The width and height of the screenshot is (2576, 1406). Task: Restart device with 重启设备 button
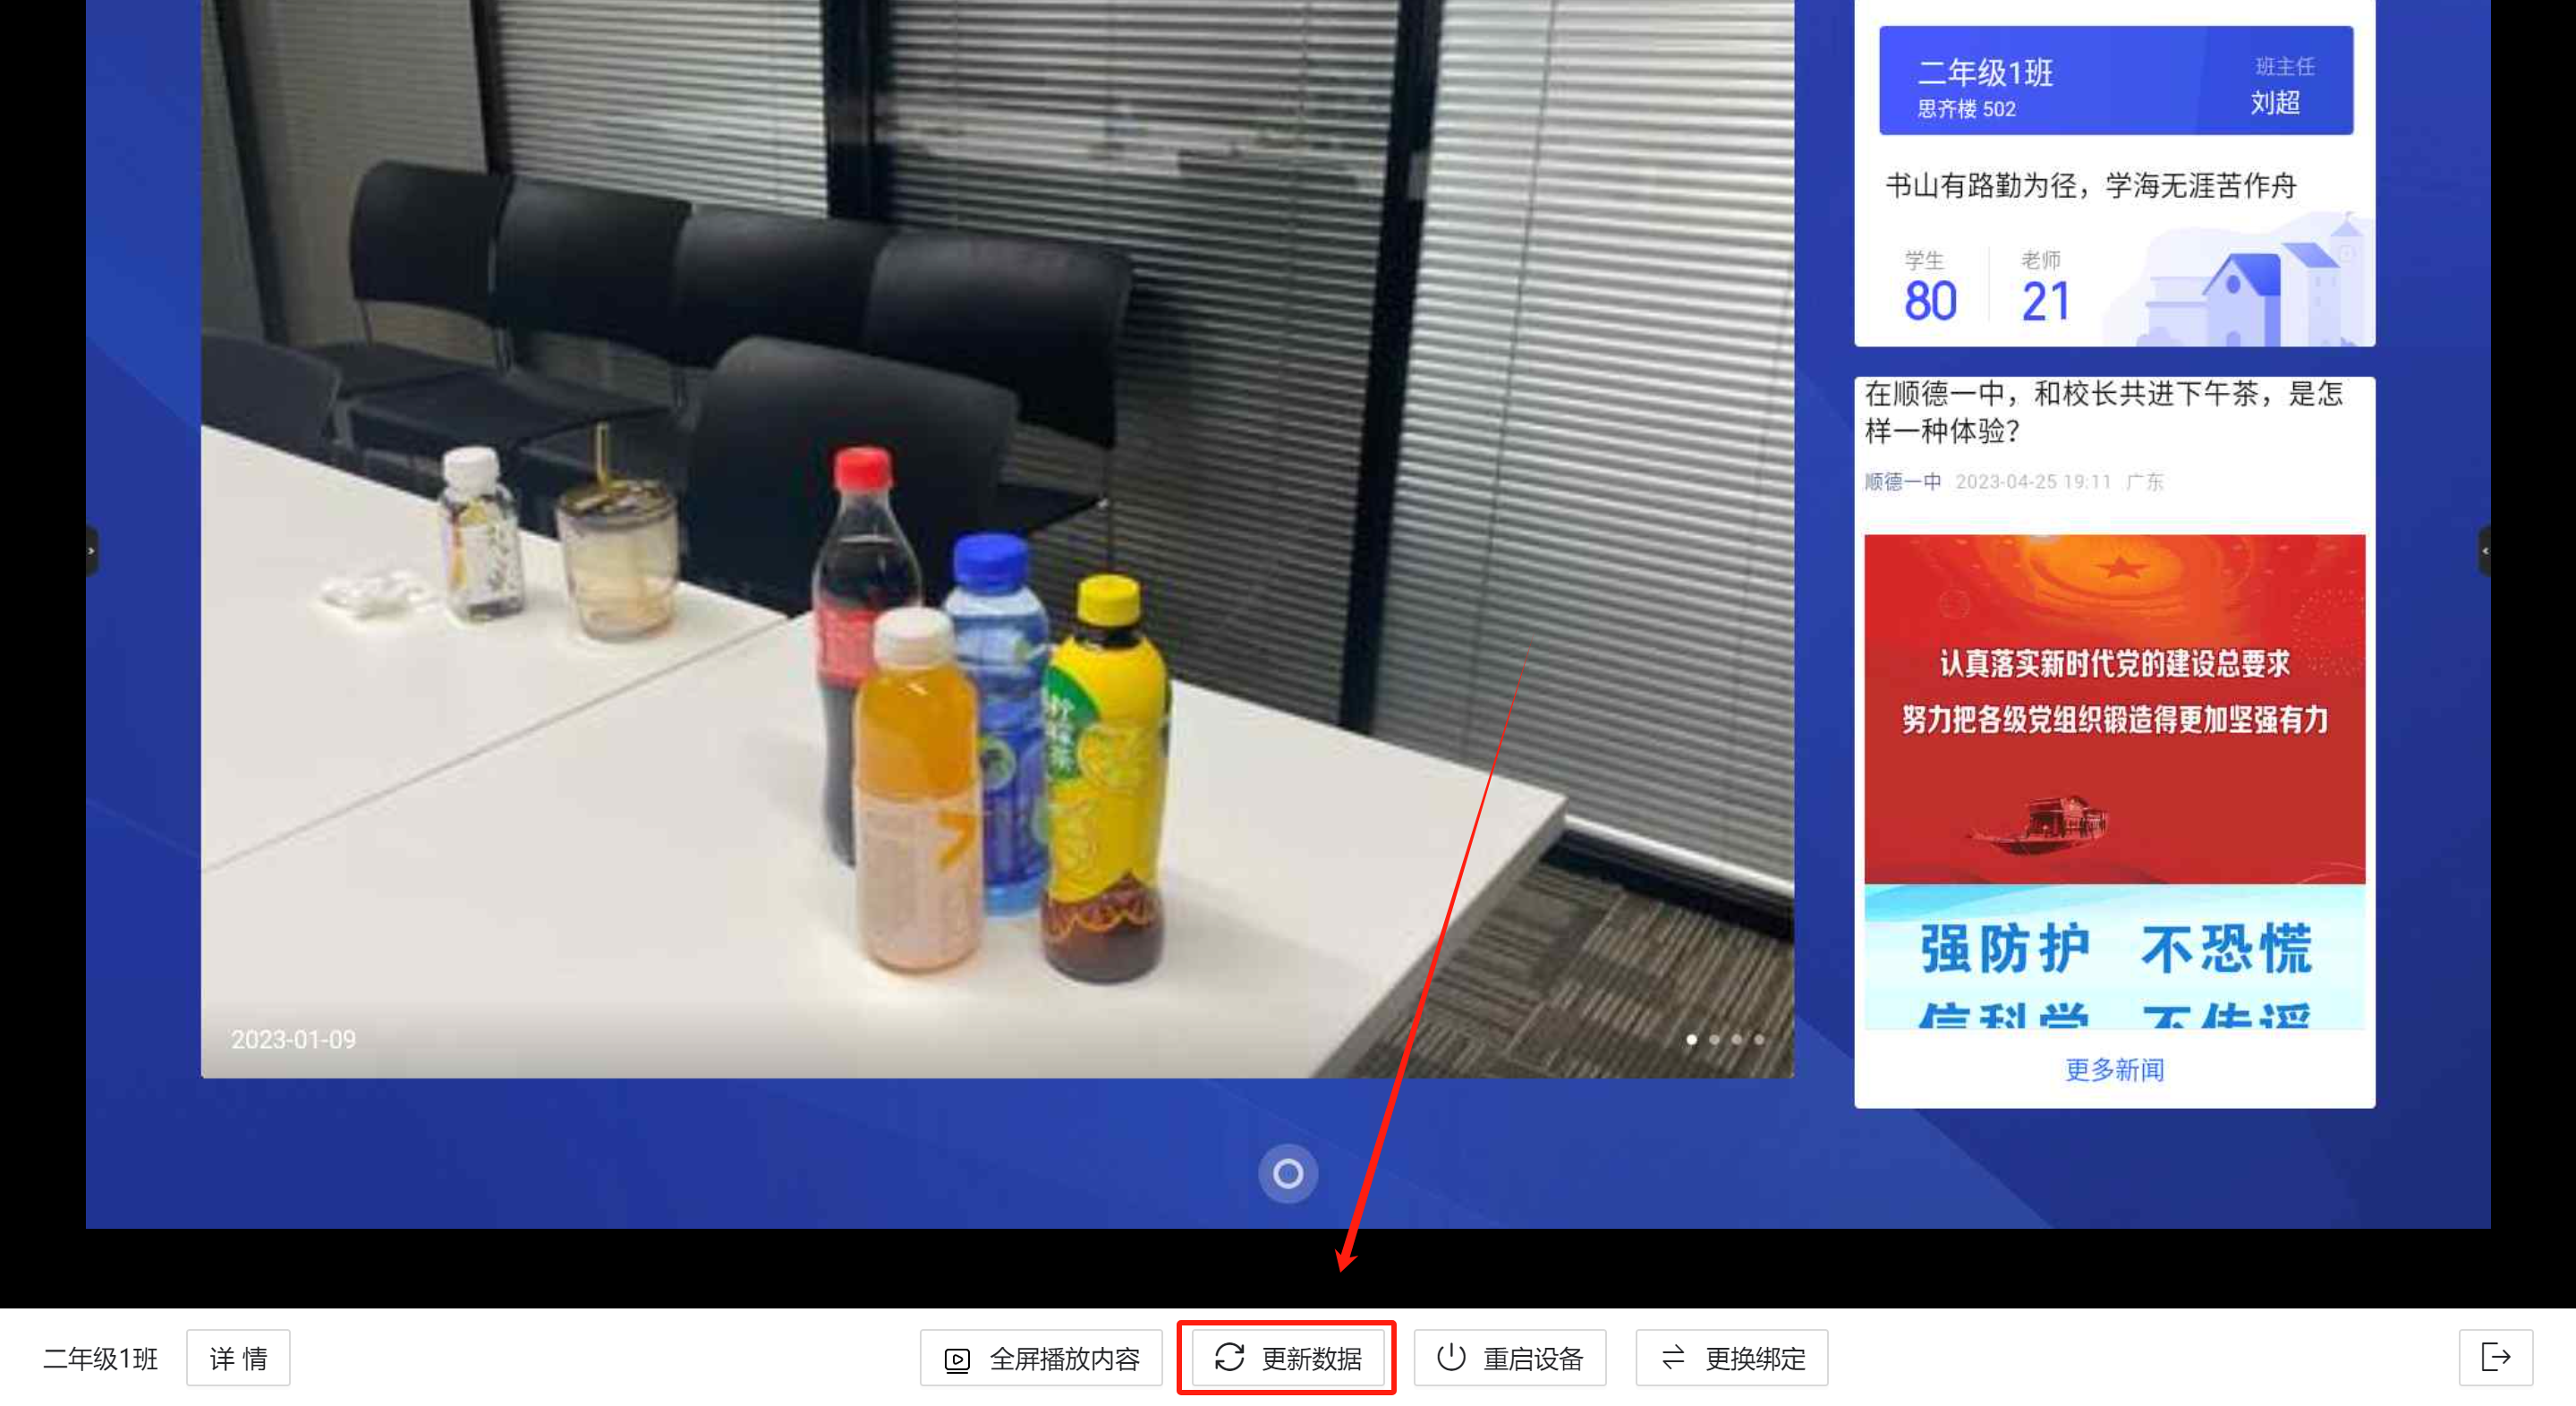[1510, 1358]
